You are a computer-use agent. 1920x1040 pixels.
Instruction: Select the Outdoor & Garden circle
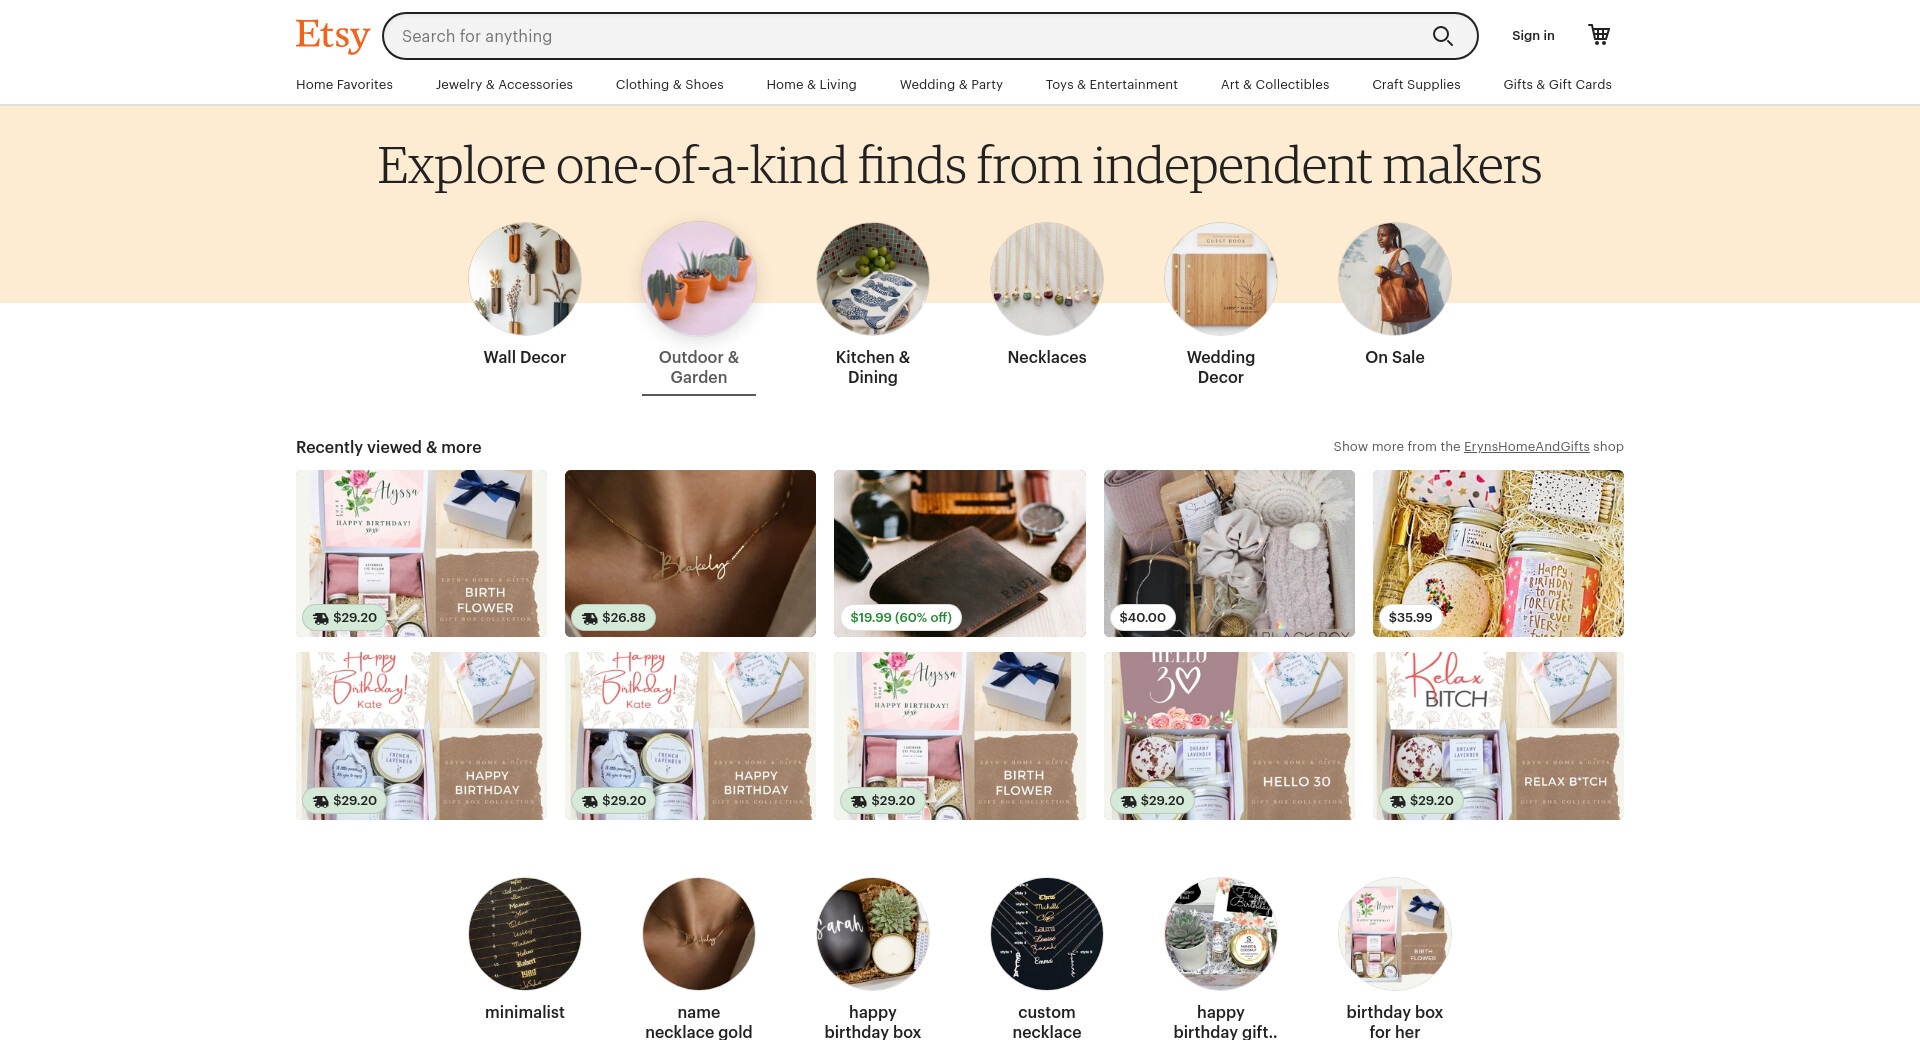coord(699,279)
